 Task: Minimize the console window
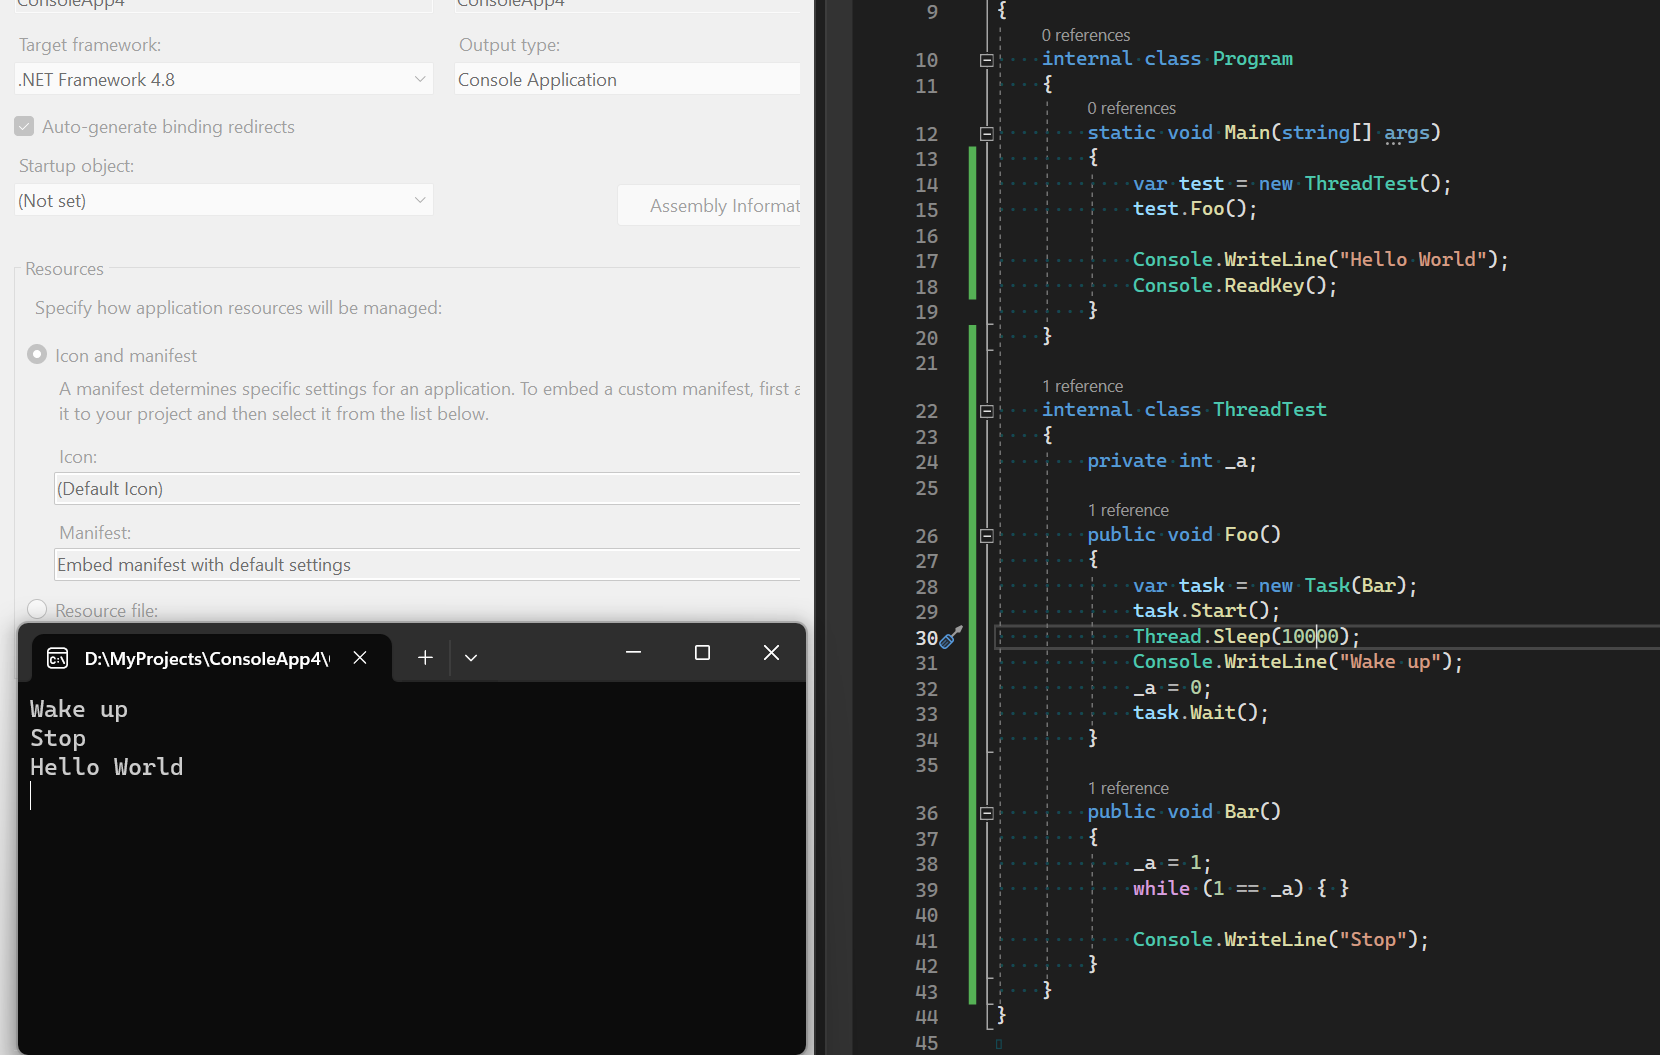[x=633, y=653]
